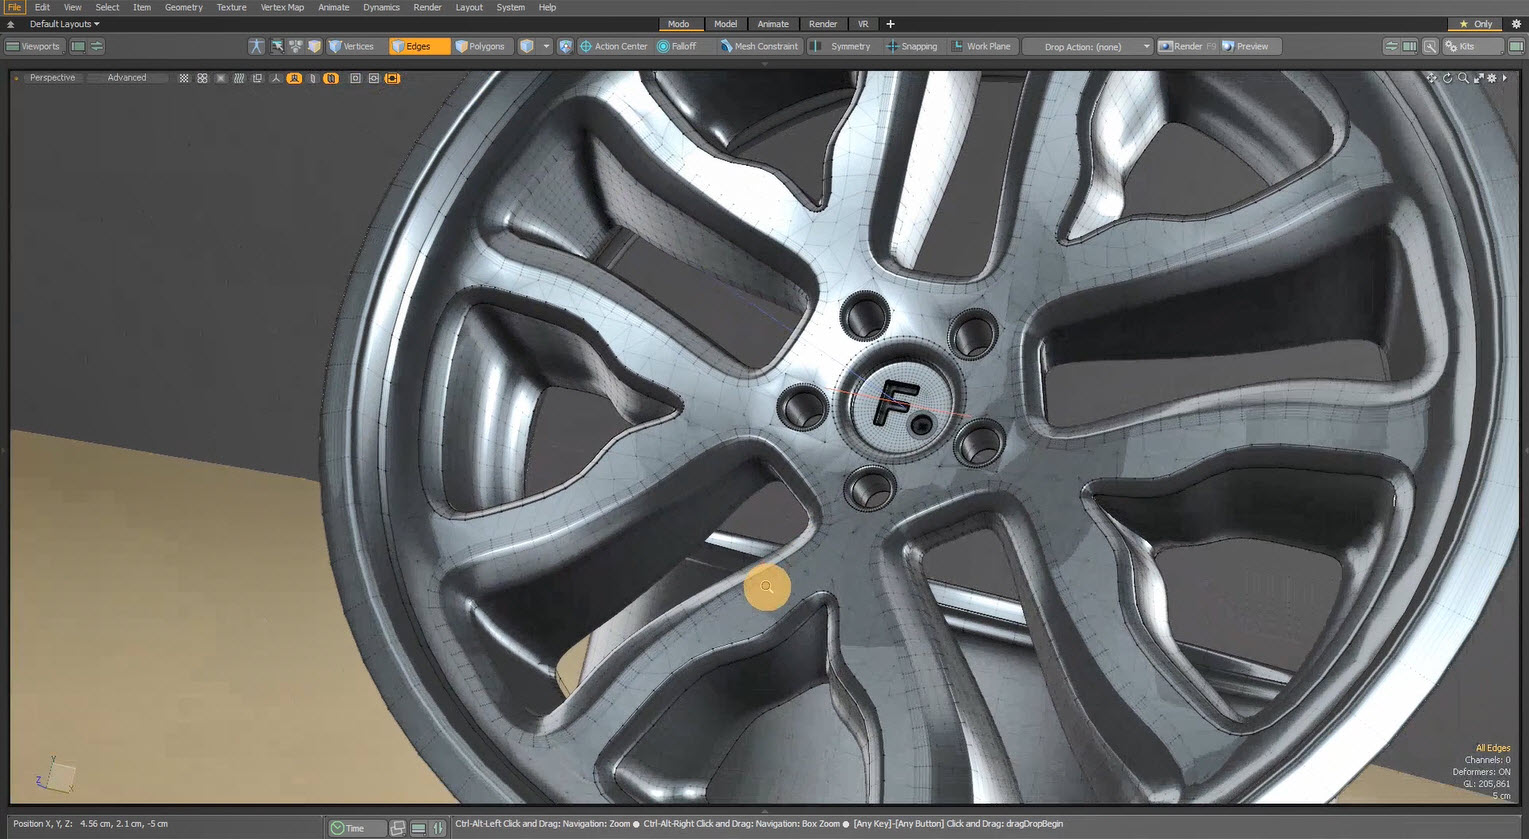This screenshot has width=1529, height=839.
Task: Open the Geometry menu
Action: (x=183, y=7)
